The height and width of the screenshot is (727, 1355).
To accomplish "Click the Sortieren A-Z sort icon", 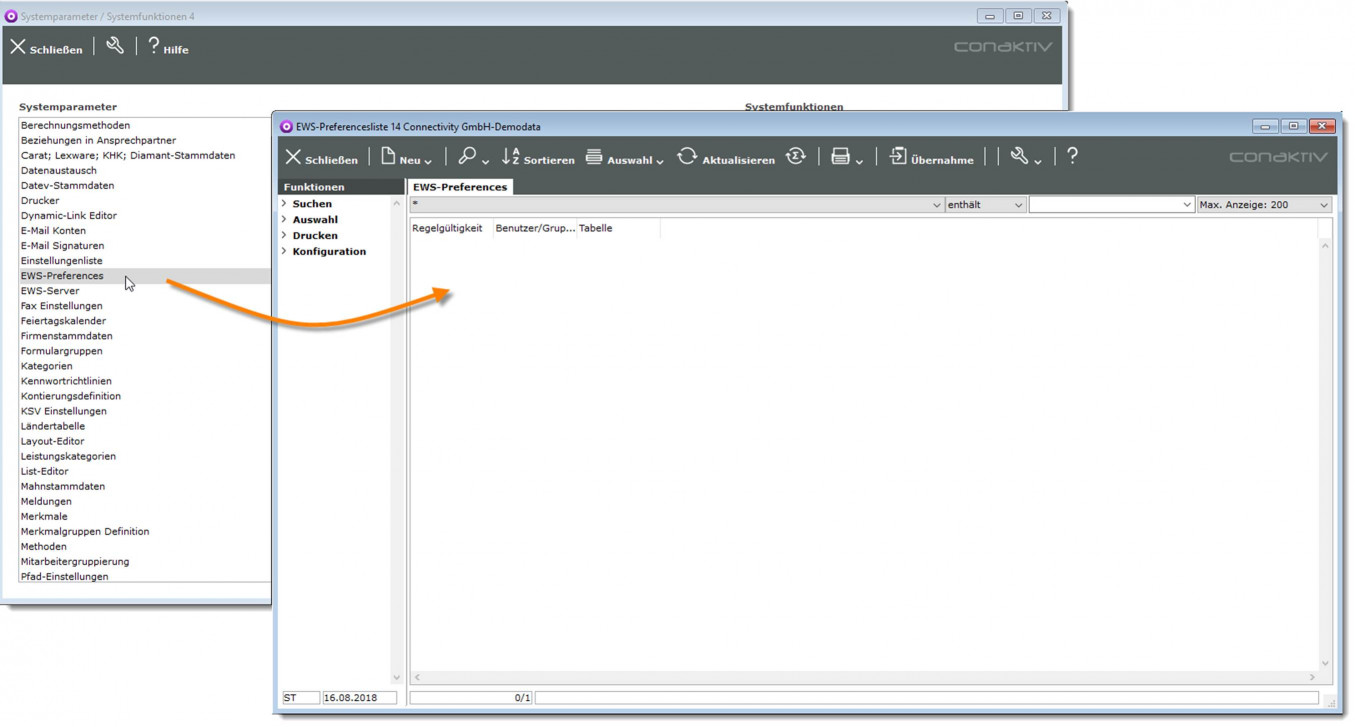I will [x=511, y=156].
